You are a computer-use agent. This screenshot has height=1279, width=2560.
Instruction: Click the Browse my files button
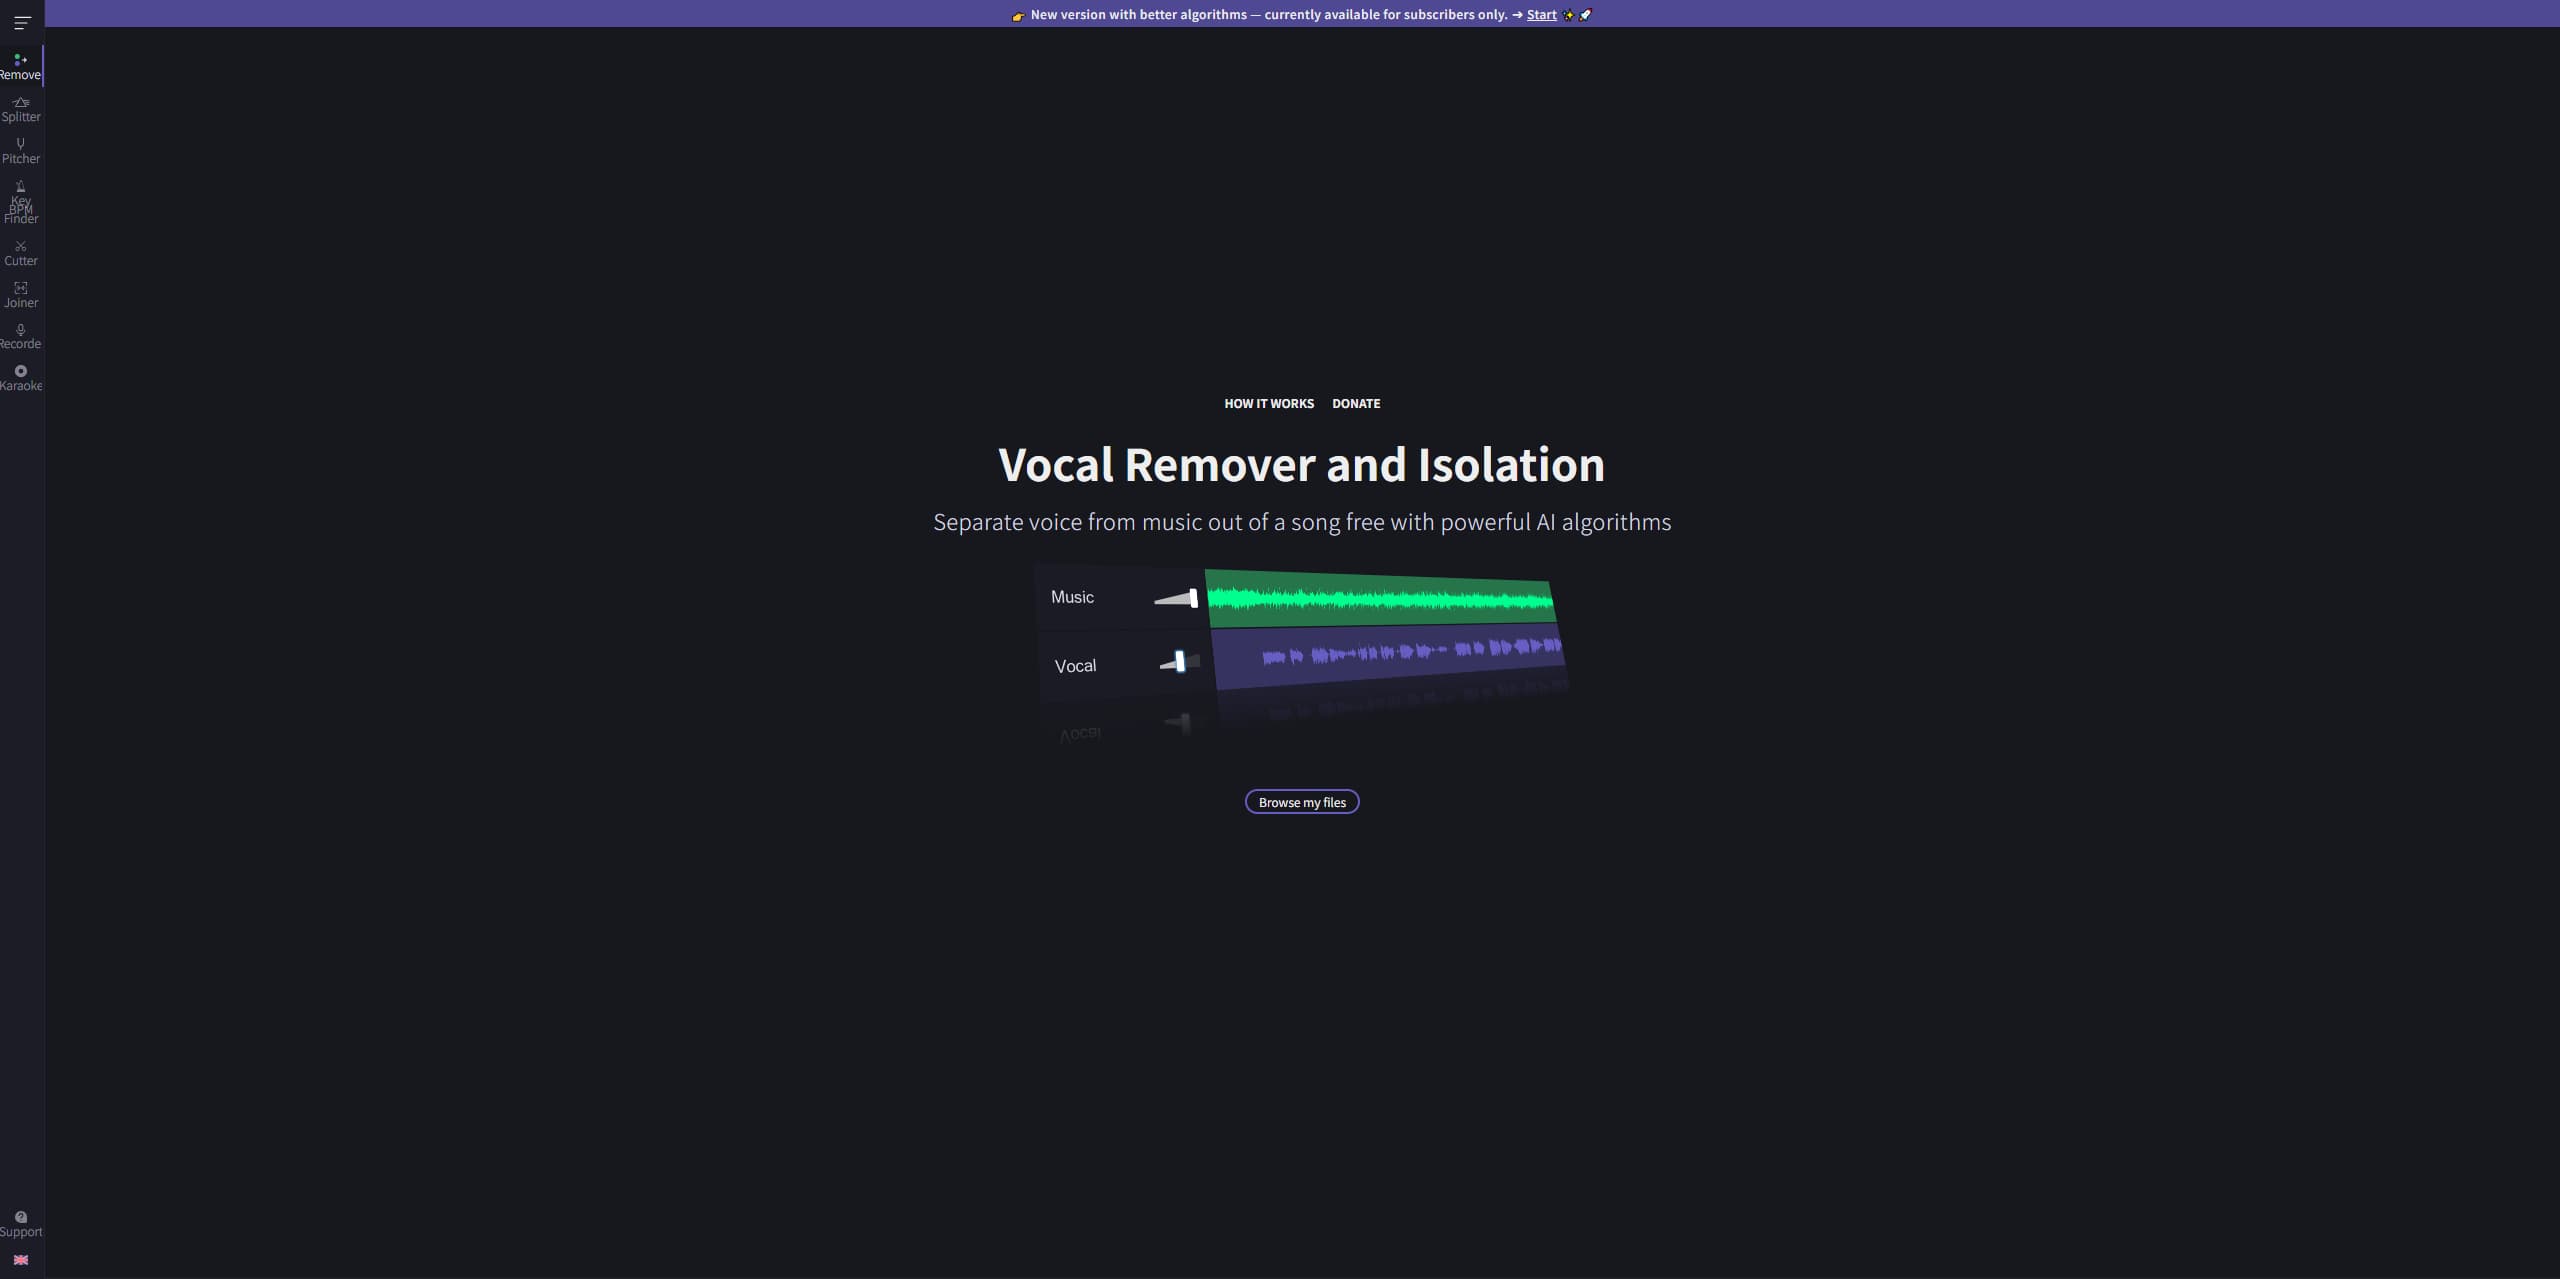tap(1302, 801)
